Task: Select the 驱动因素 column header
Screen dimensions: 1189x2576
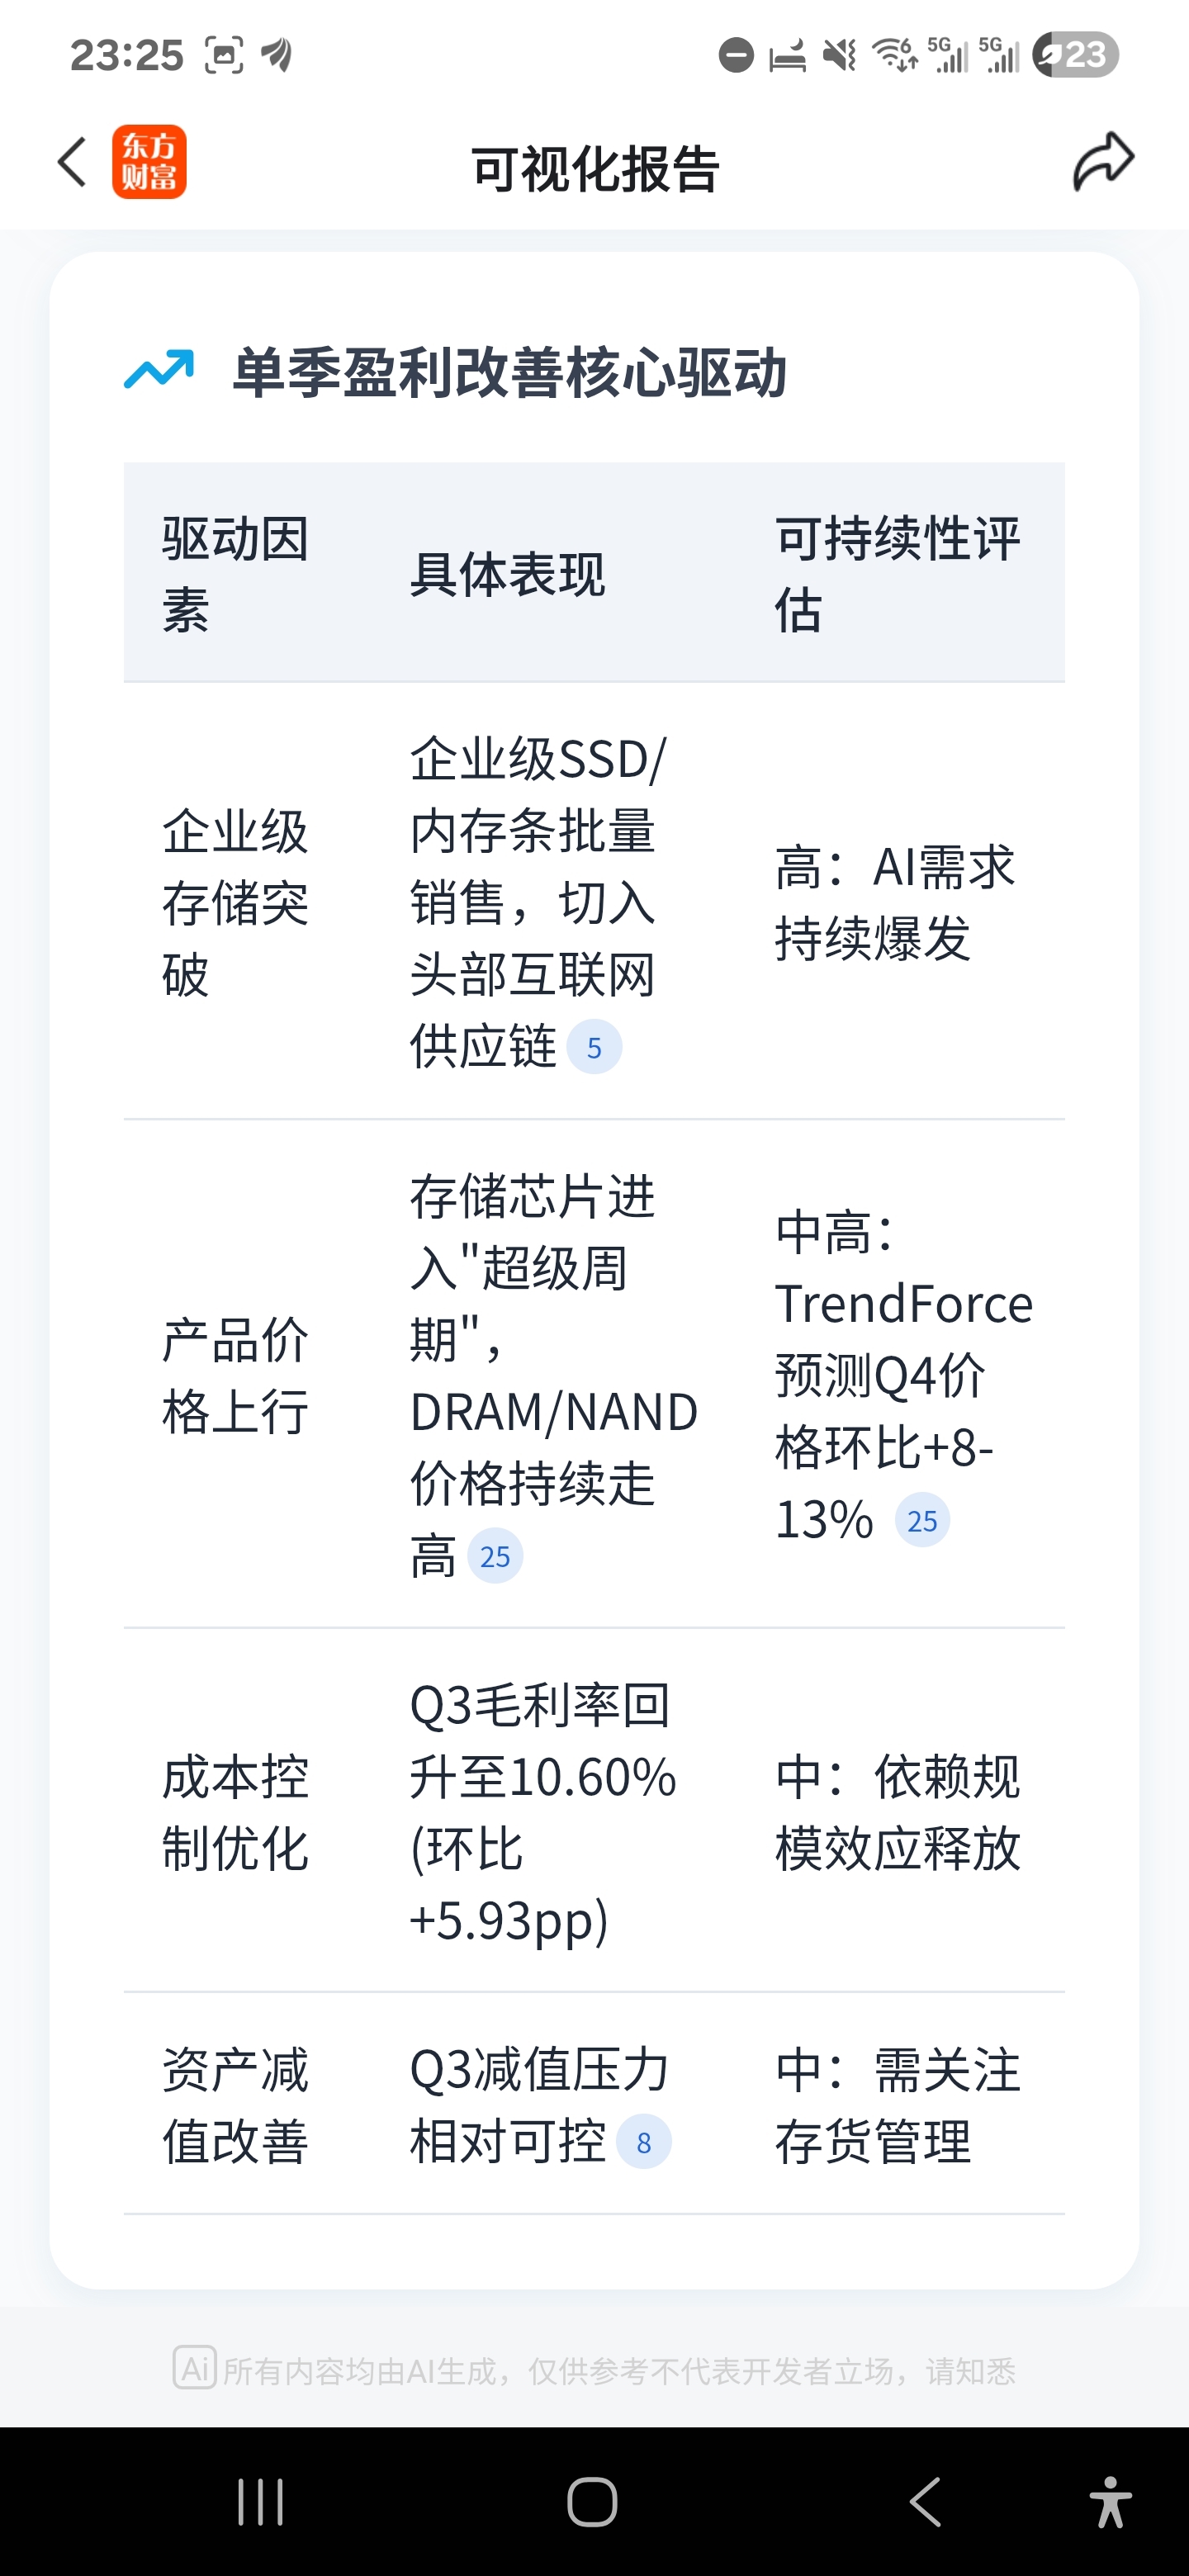Action: [236, 573]
